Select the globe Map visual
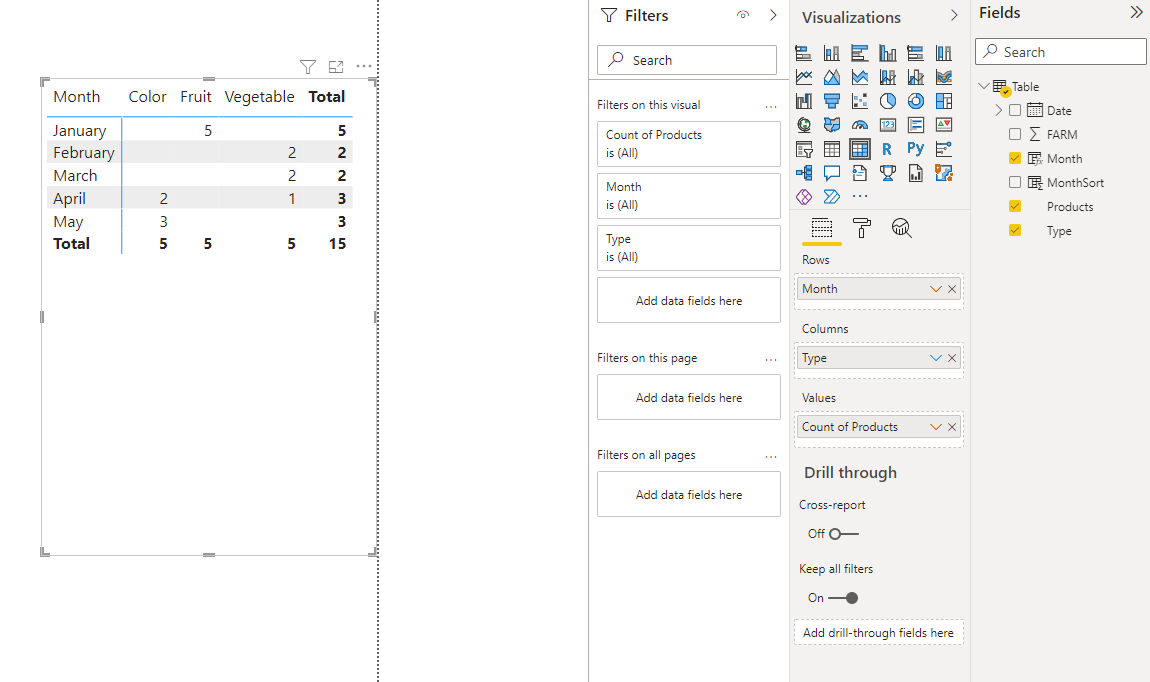Screen dimensions: 1150x682 [804, 125]
